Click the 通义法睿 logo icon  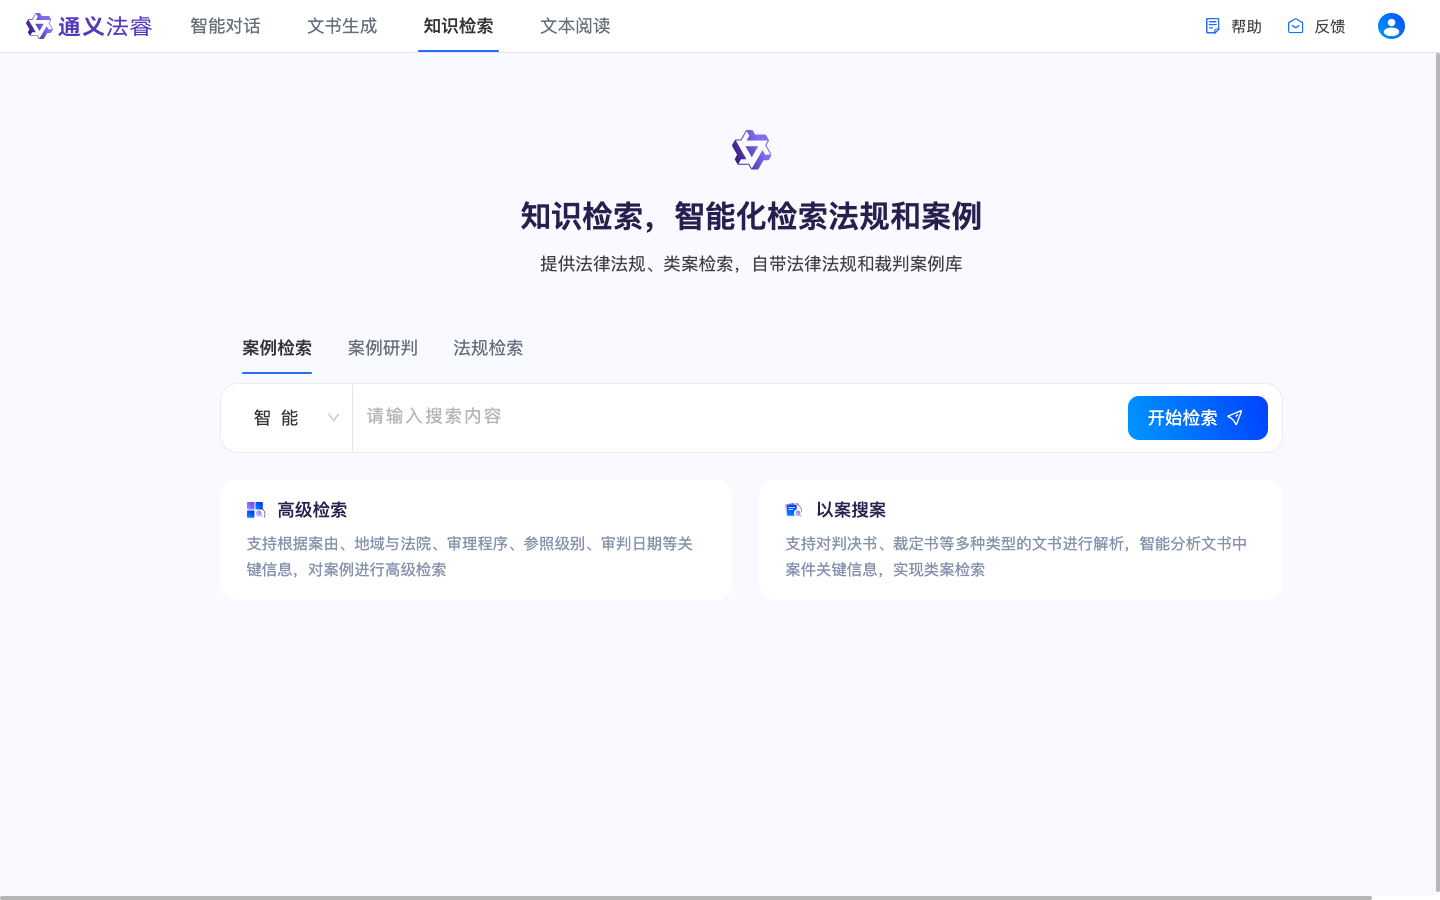click(x=39, y=26)
